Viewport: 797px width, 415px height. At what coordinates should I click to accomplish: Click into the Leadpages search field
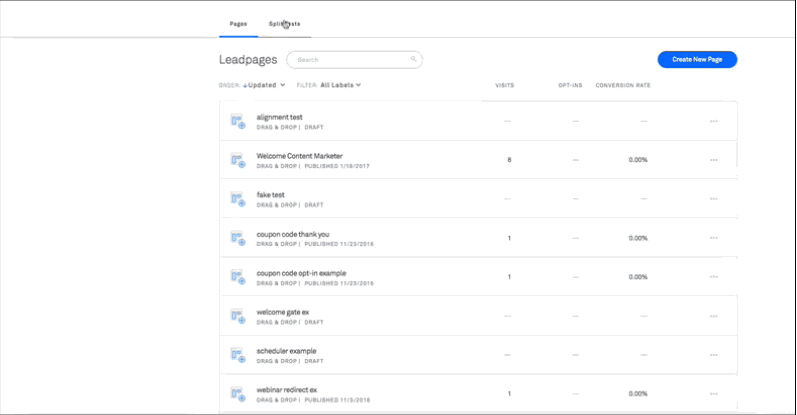click(x=354, y=60)
